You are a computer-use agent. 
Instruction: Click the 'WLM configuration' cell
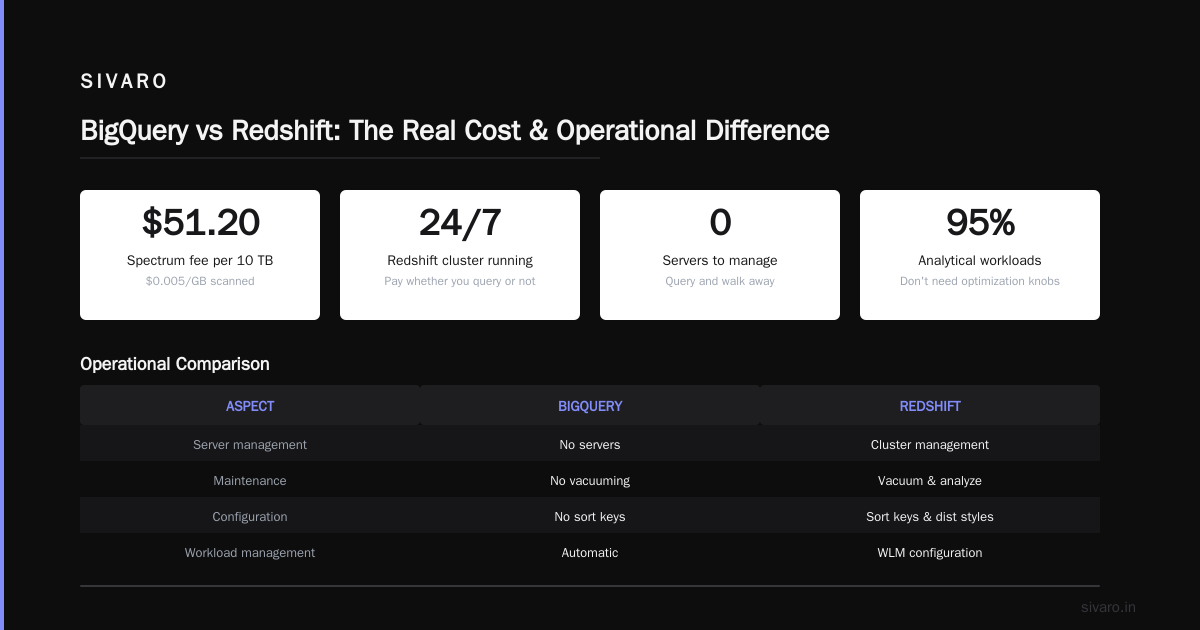point(930,552)
